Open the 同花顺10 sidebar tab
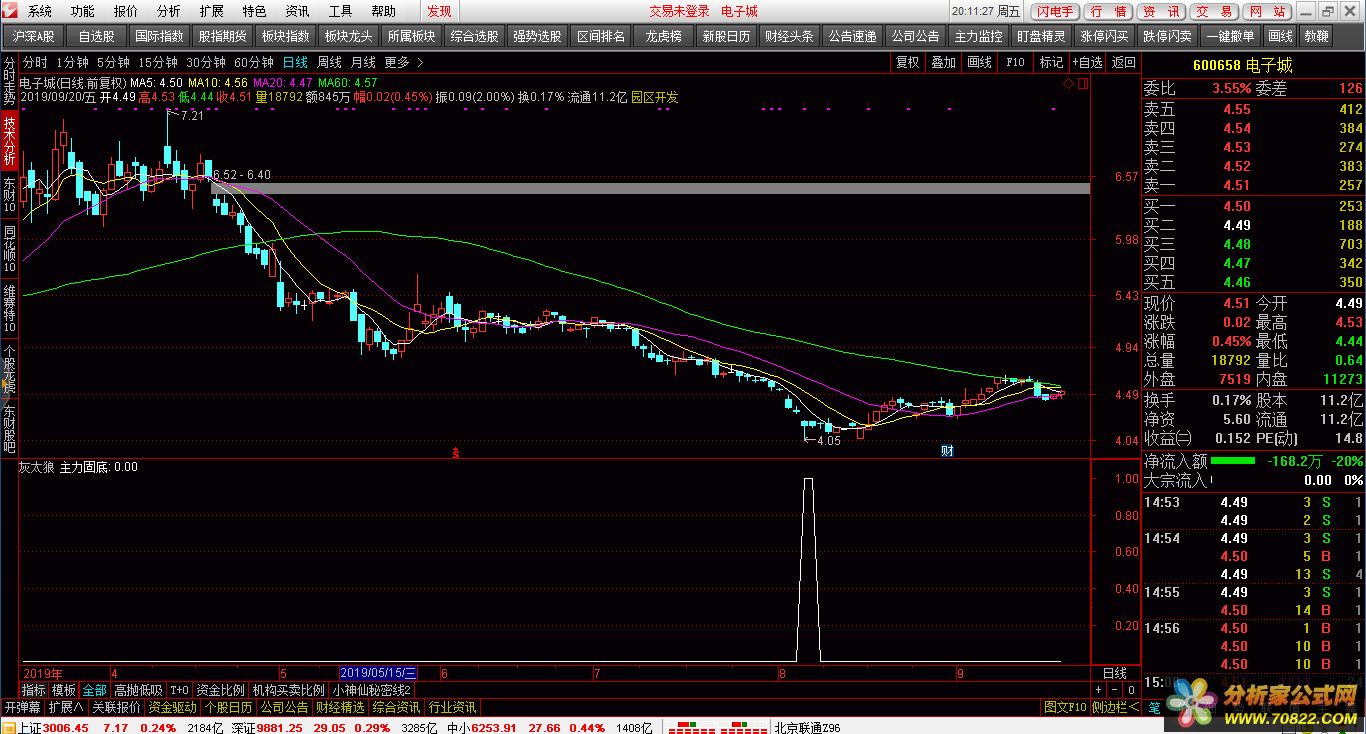 point(9,248)
